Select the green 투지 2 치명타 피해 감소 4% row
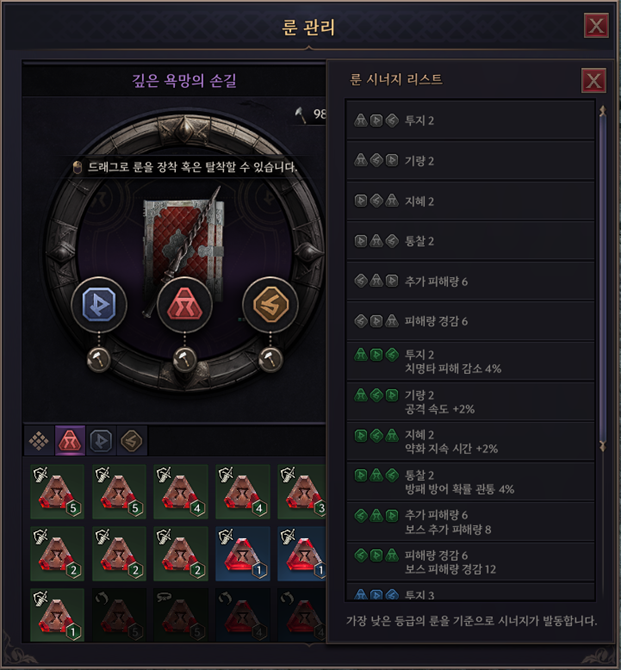This screenshot has height=670, width=621. [x=471, y=361]
